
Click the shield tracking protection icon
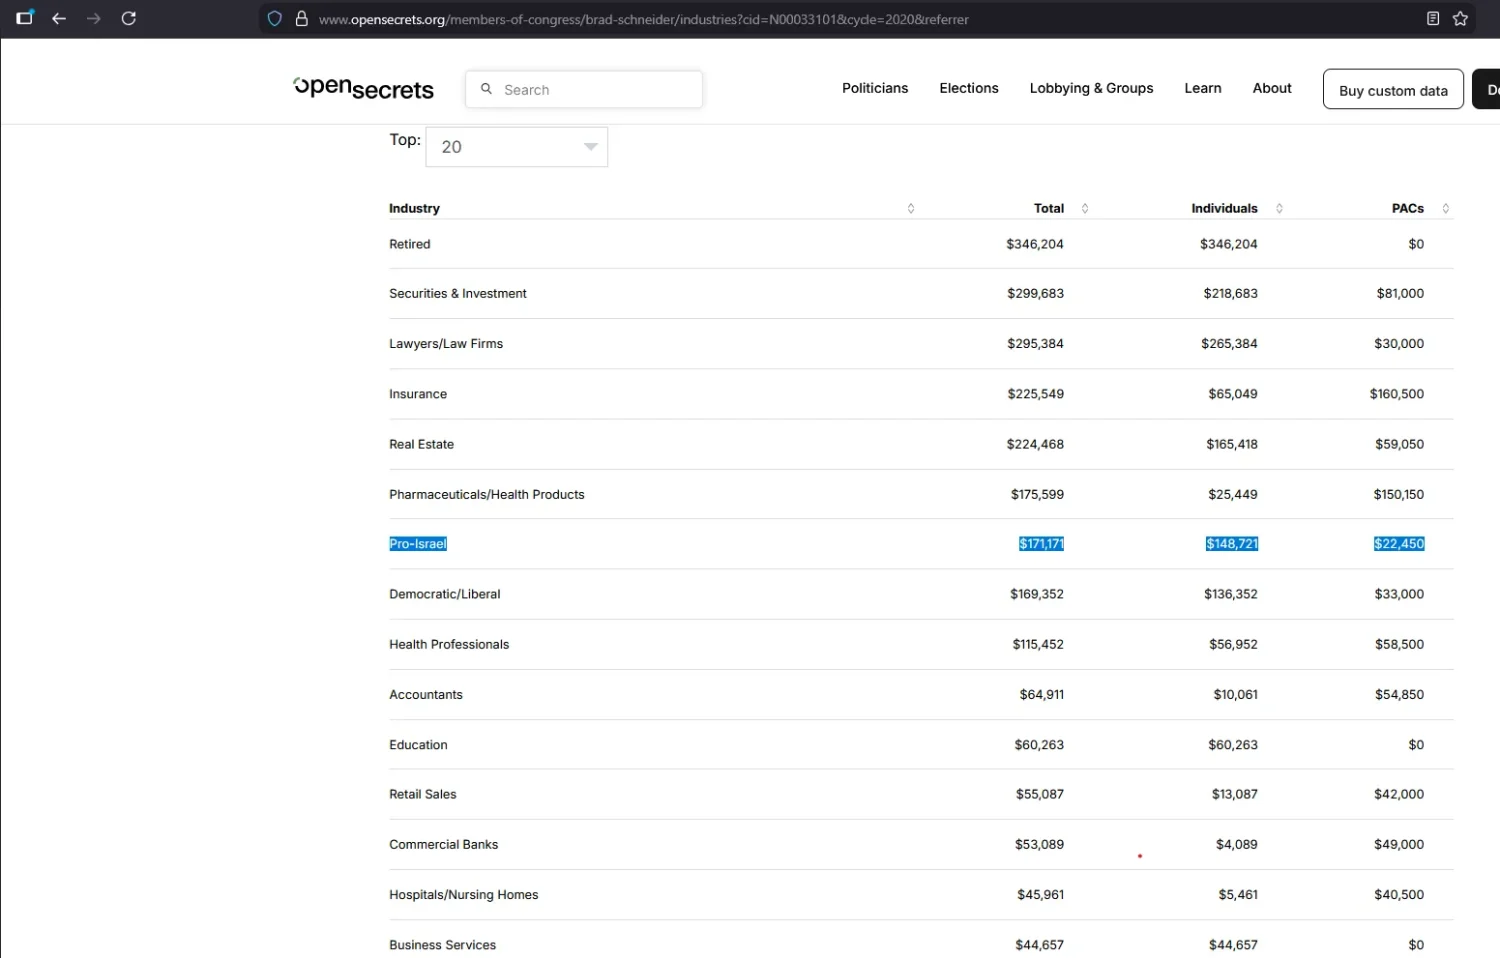pyautogui.click(x=275, y=18)
